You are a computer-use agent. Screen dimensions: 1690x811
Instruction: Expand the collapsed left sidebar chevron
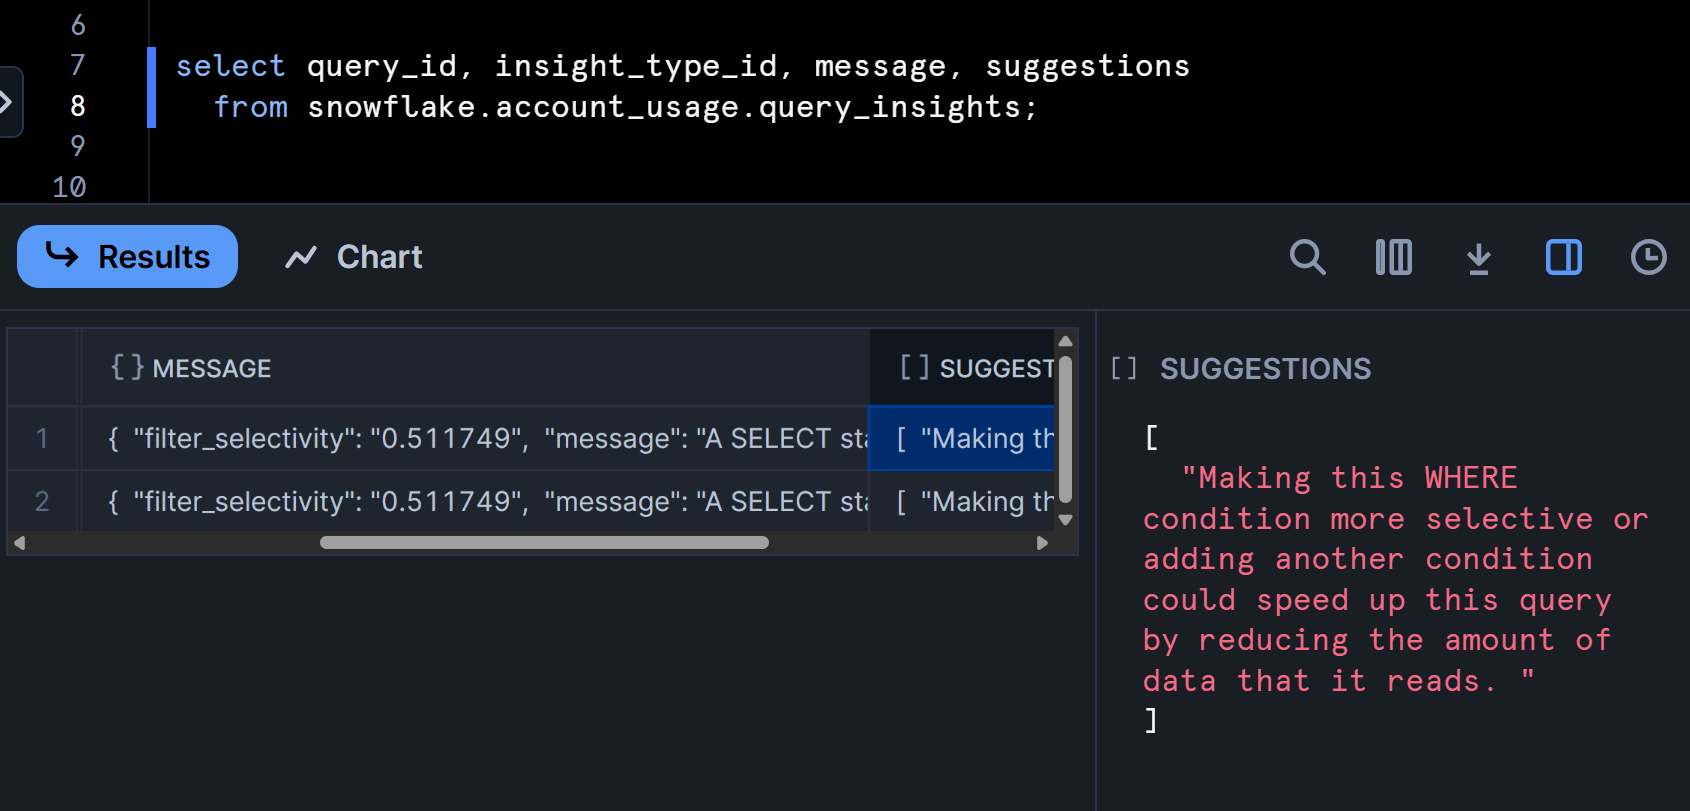[x=6, y=101]
